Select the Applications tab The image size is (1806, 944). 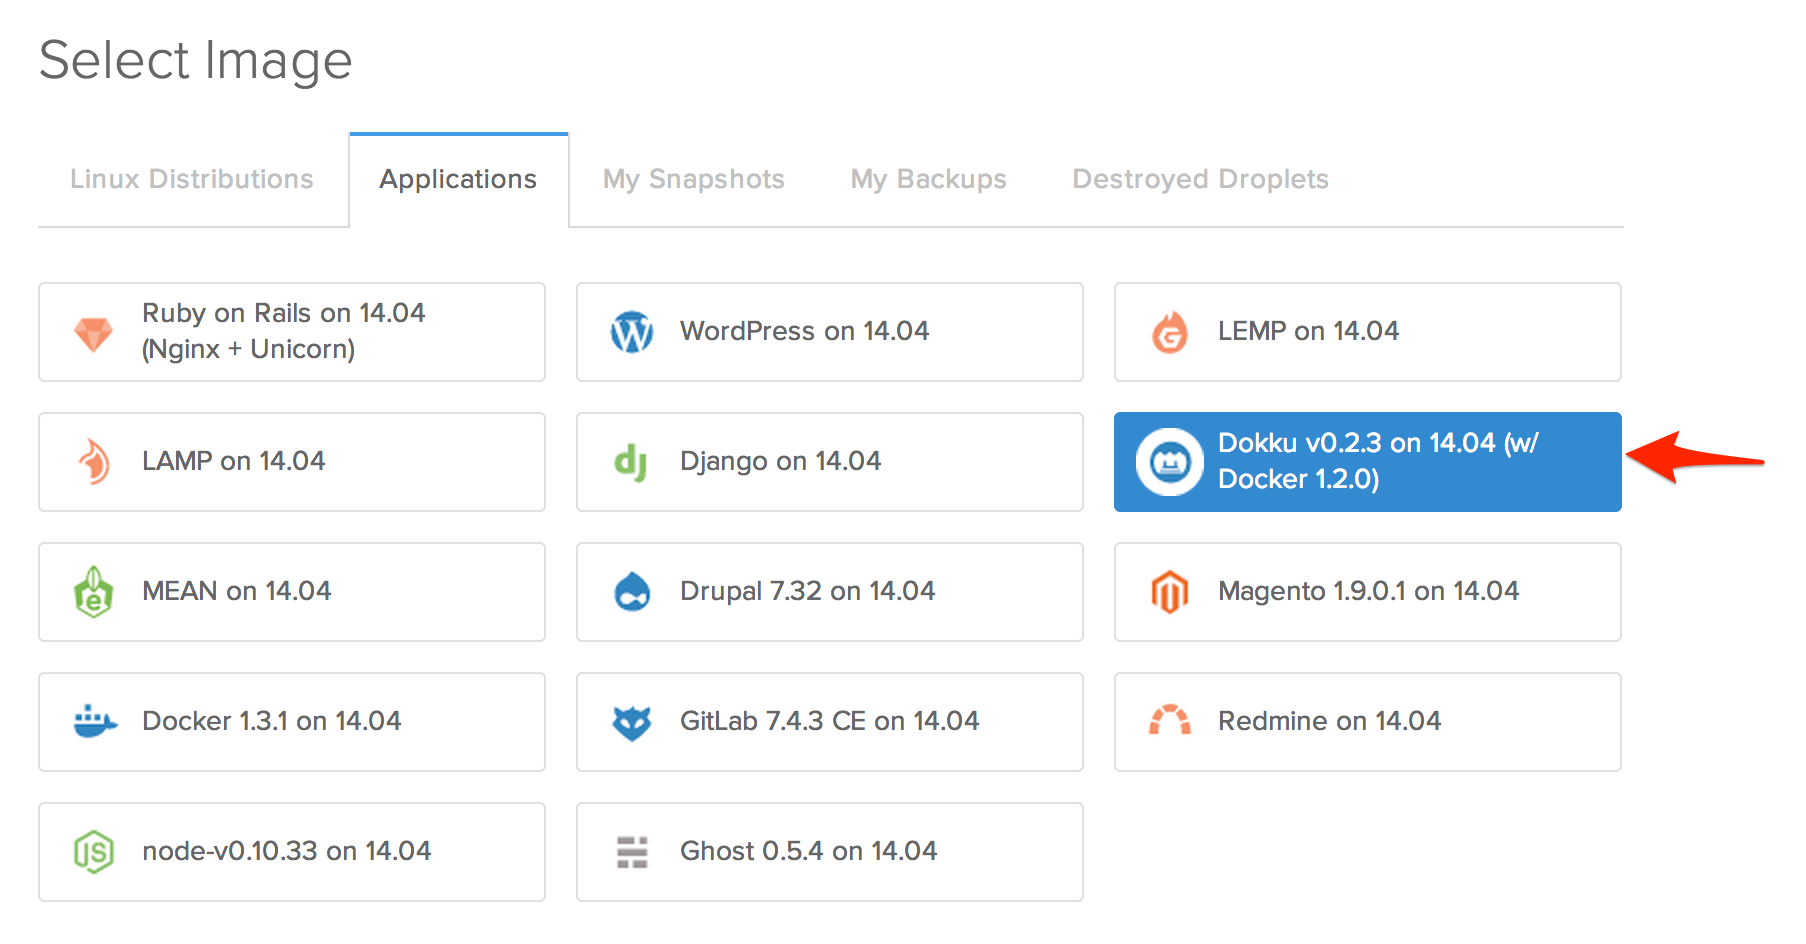coord(459,180)
